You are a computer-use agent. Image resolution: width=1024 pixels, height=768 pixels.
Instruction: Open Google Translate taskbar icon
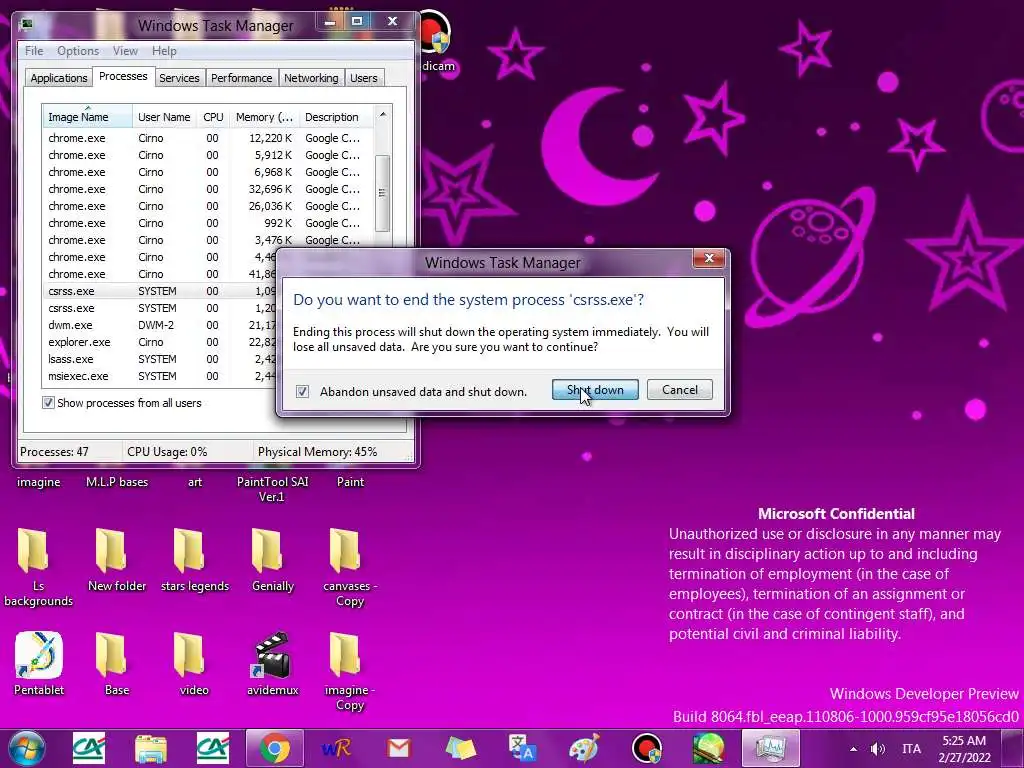pyautogui.click(x=522, y=748)
